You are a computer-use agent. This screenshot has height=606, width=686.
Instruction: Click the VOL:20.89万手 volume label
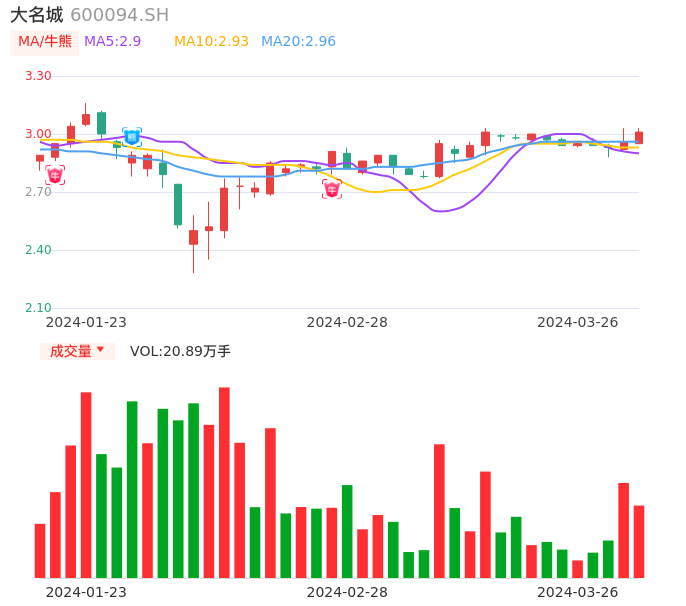(x=180, y=351)
